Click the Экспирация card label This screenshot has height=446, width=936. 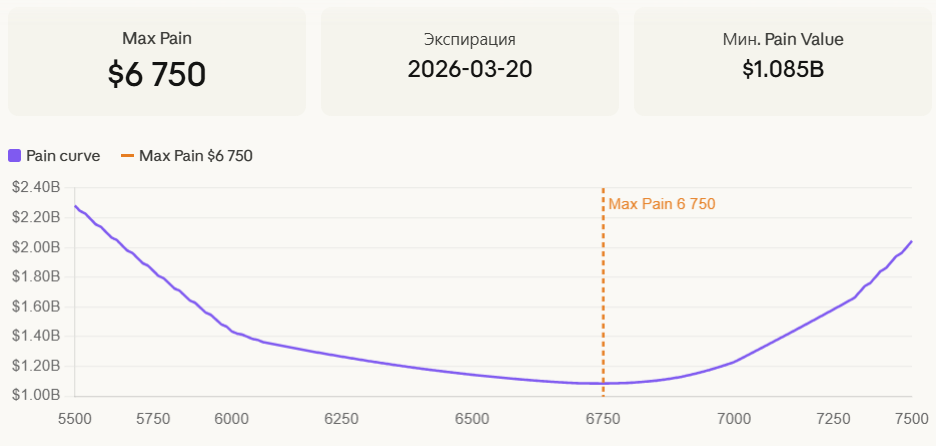coord(469,40)
